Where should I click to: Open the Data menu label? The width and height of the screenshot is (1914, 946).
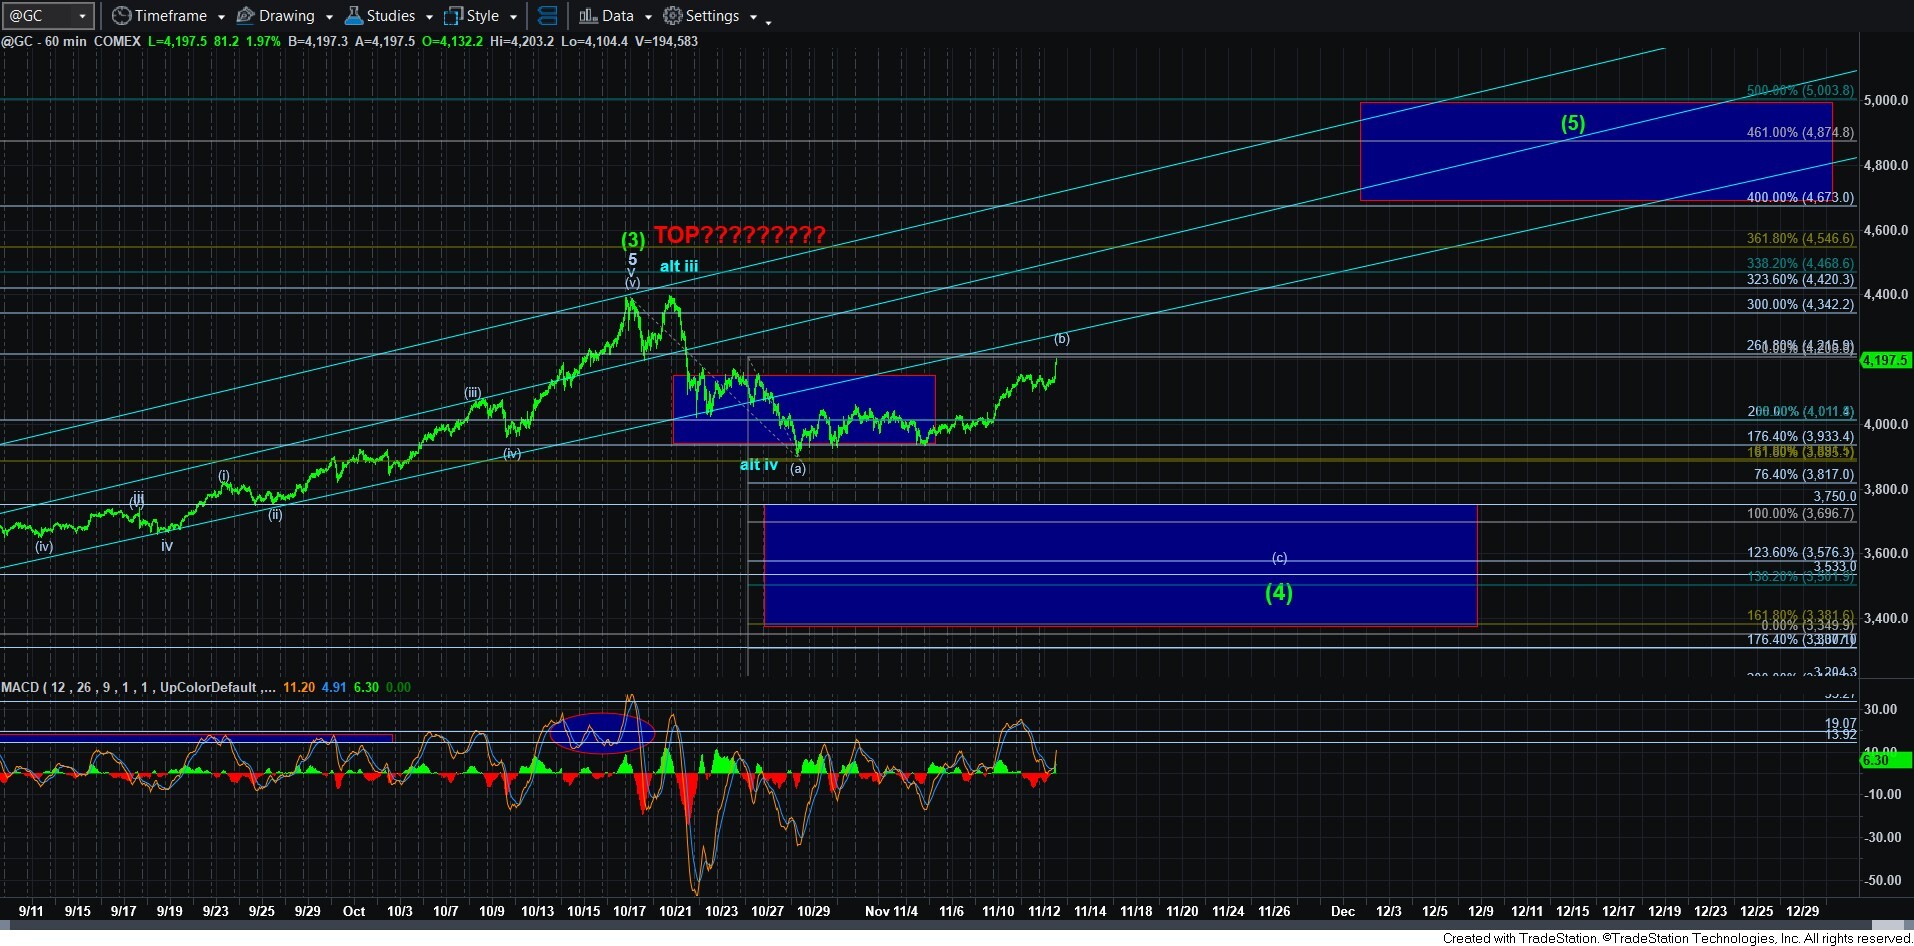coord(617,16)
